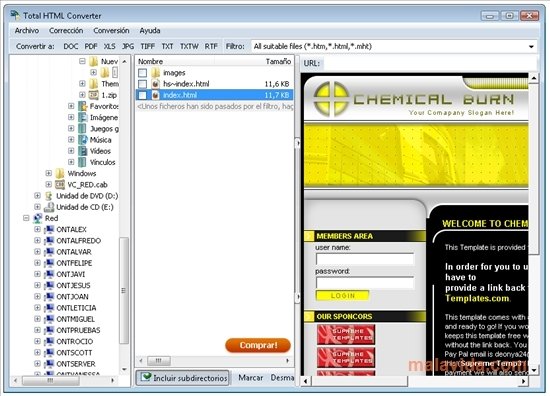Click LOGIN button in preview page
The height and width of the screenshot is (396, 550).
click(342, 296)
